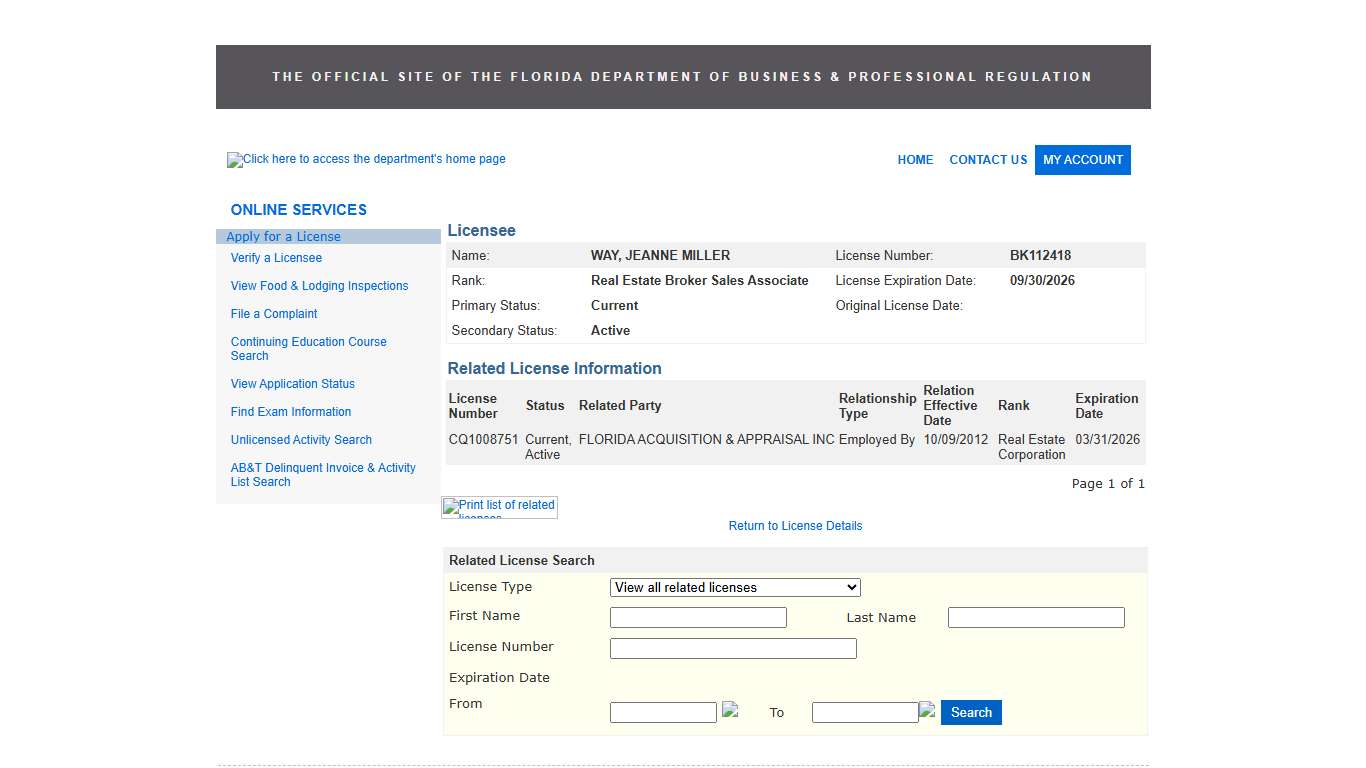Viewport: 1366px width, 768px height.
Task: Click the License Number input field
Action: (x=732, y=648)
